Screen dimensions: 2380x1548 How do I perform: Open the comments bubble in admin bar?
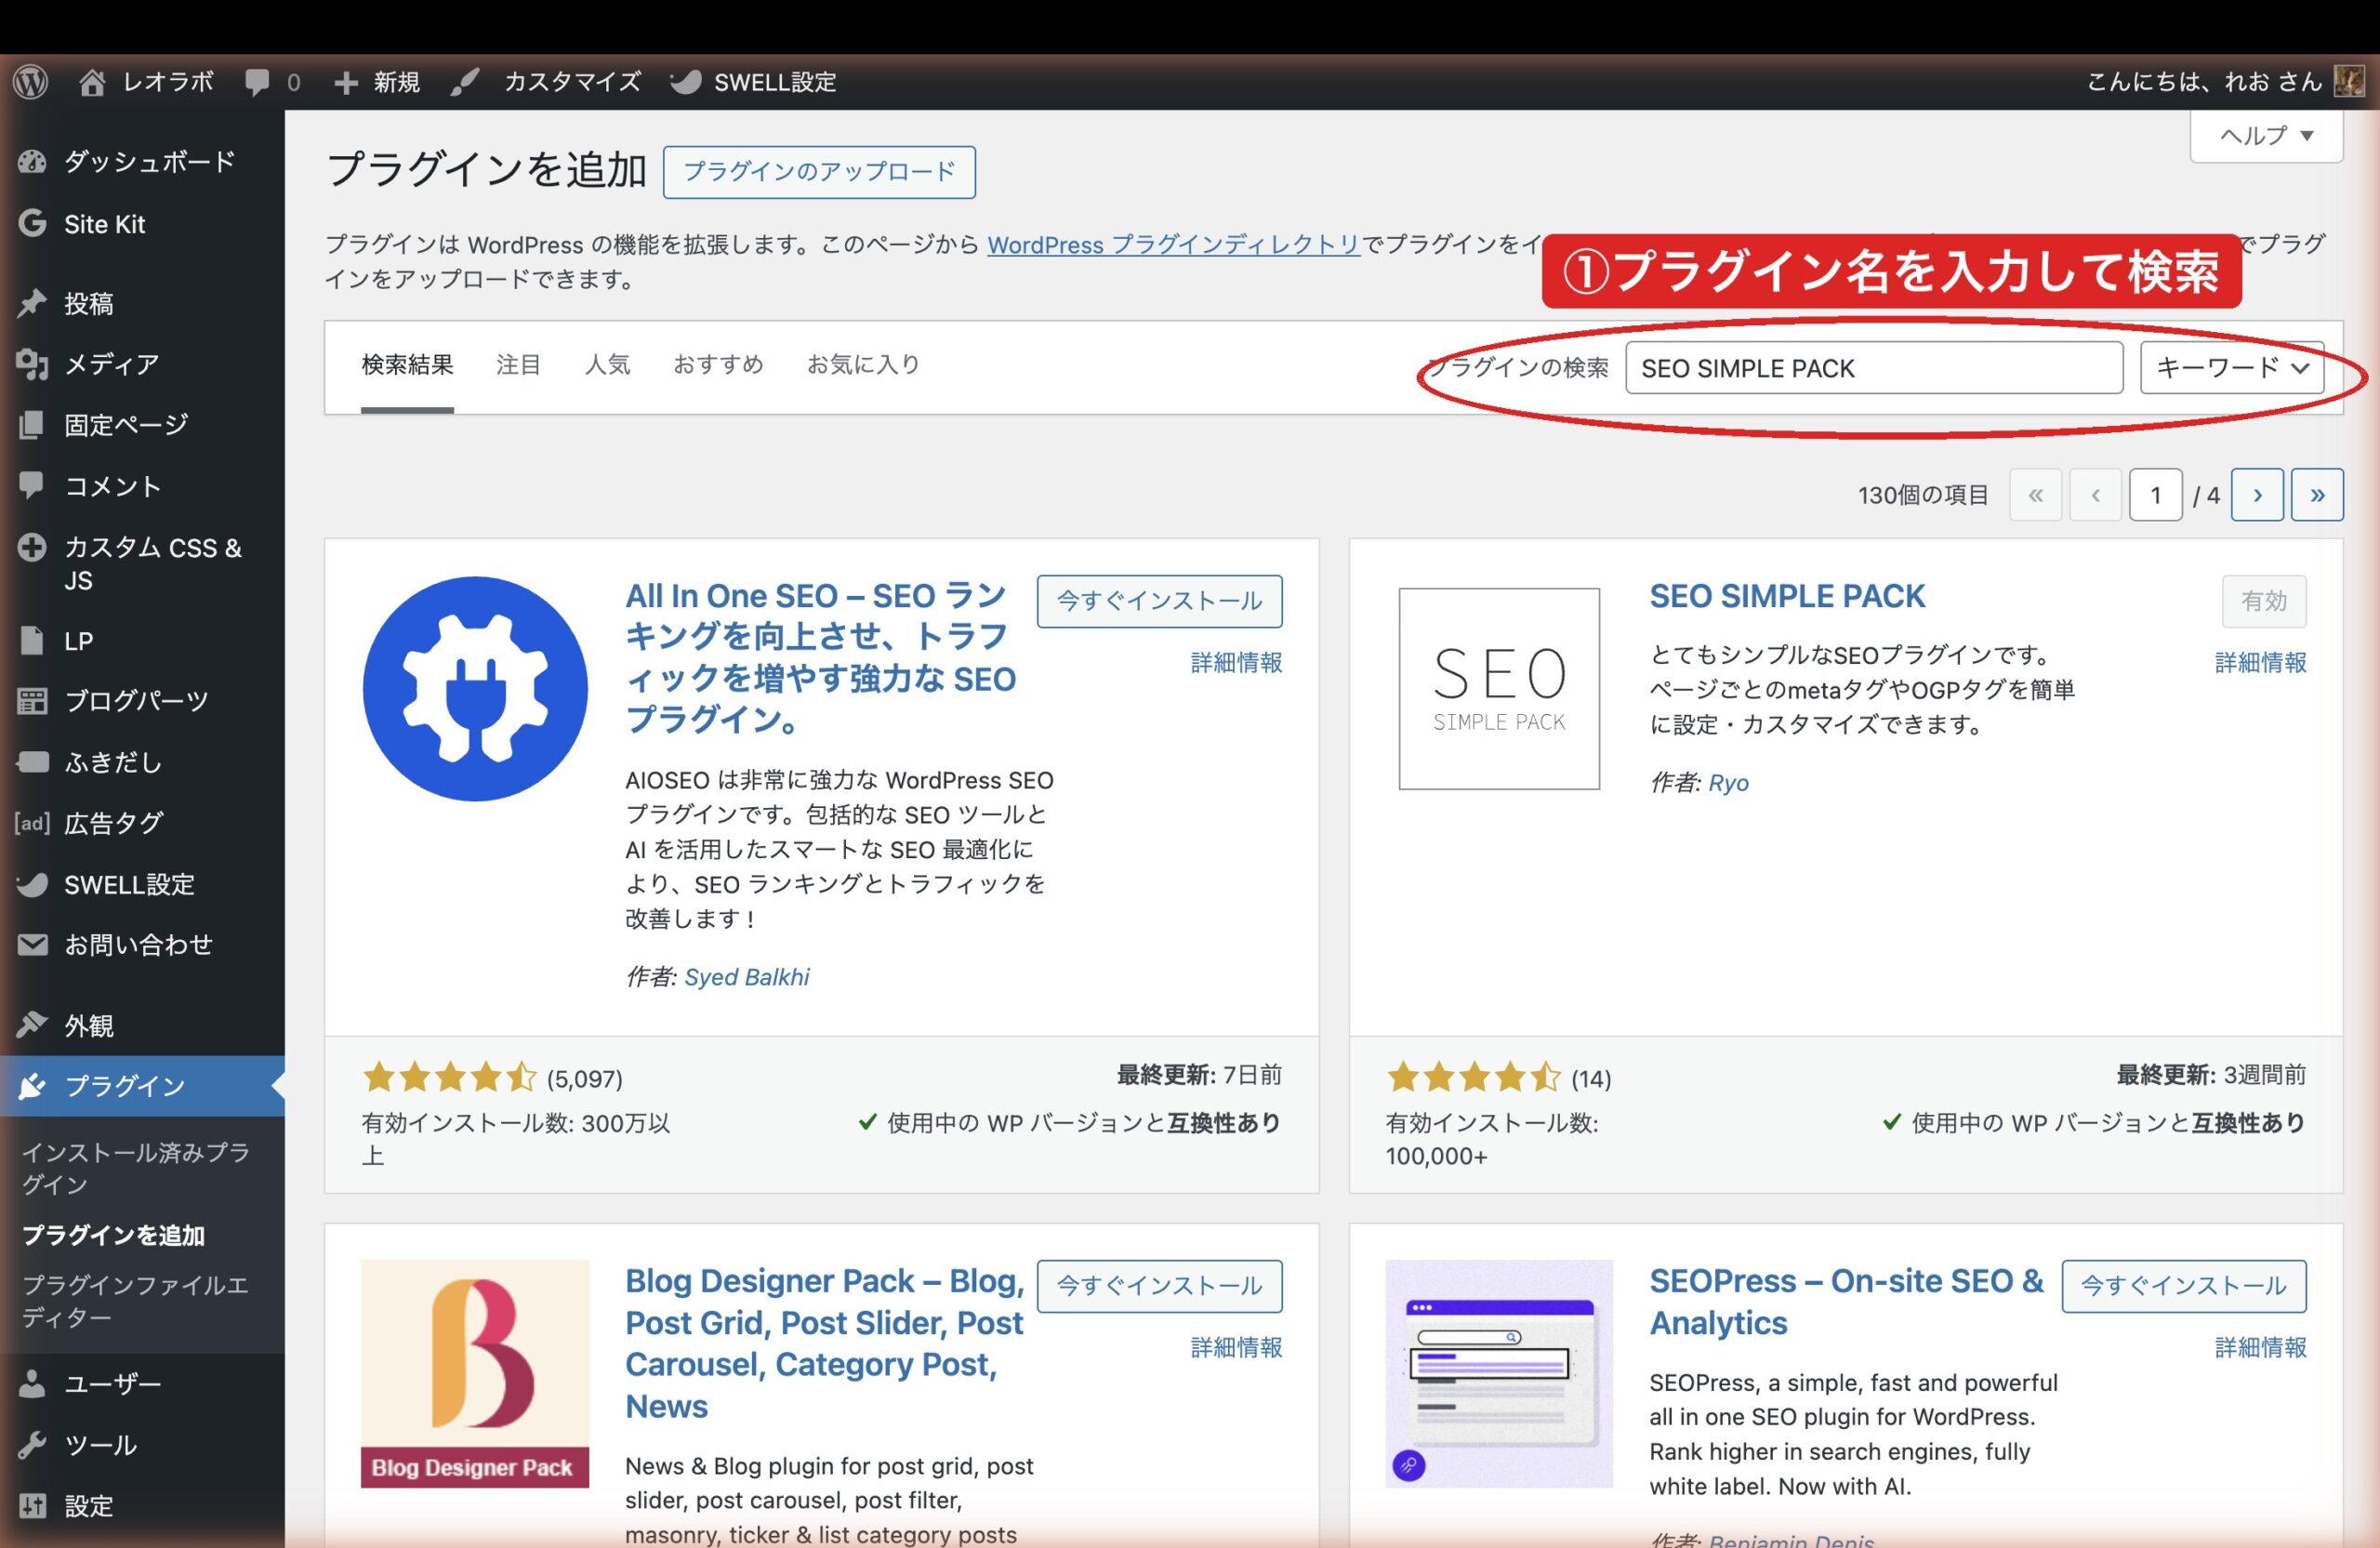pyautogui.click(x=272, y=82)
